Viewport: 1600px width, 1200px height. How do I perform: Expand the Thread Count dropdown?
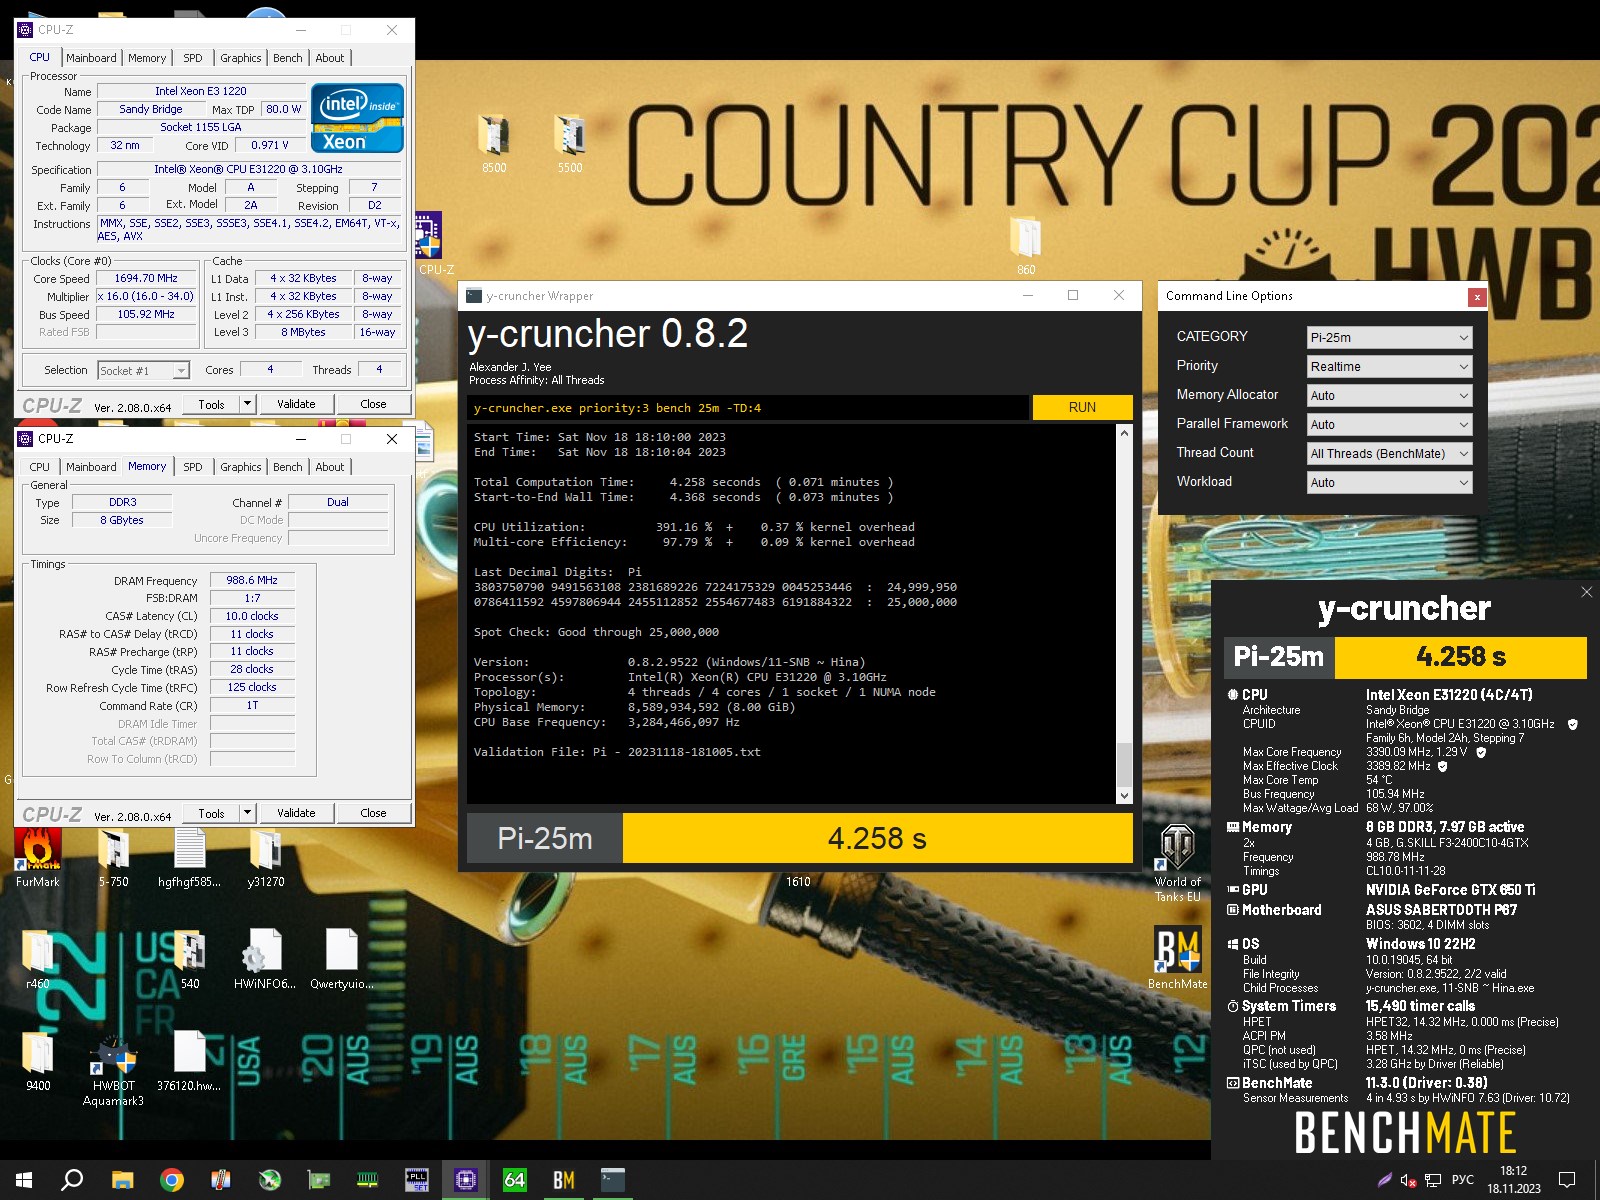1389,454
